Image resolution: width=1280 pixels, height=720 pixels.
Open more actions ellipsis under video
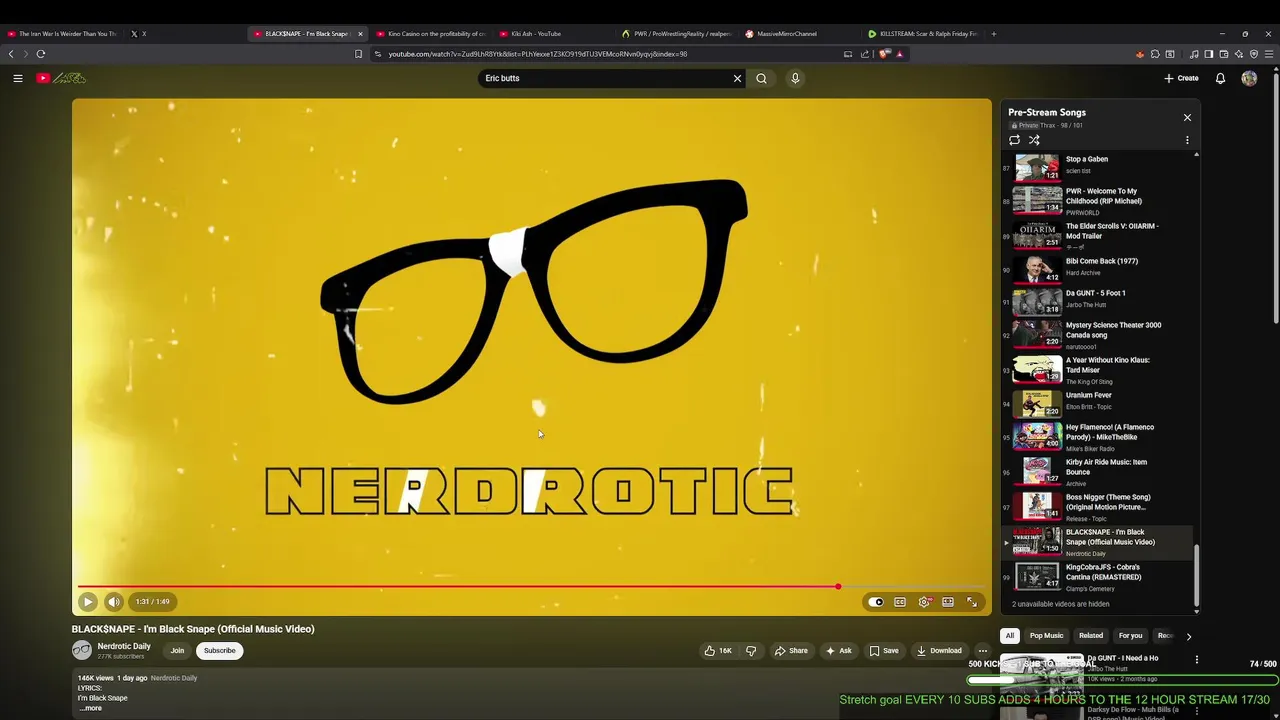click(x=982, y=651)
